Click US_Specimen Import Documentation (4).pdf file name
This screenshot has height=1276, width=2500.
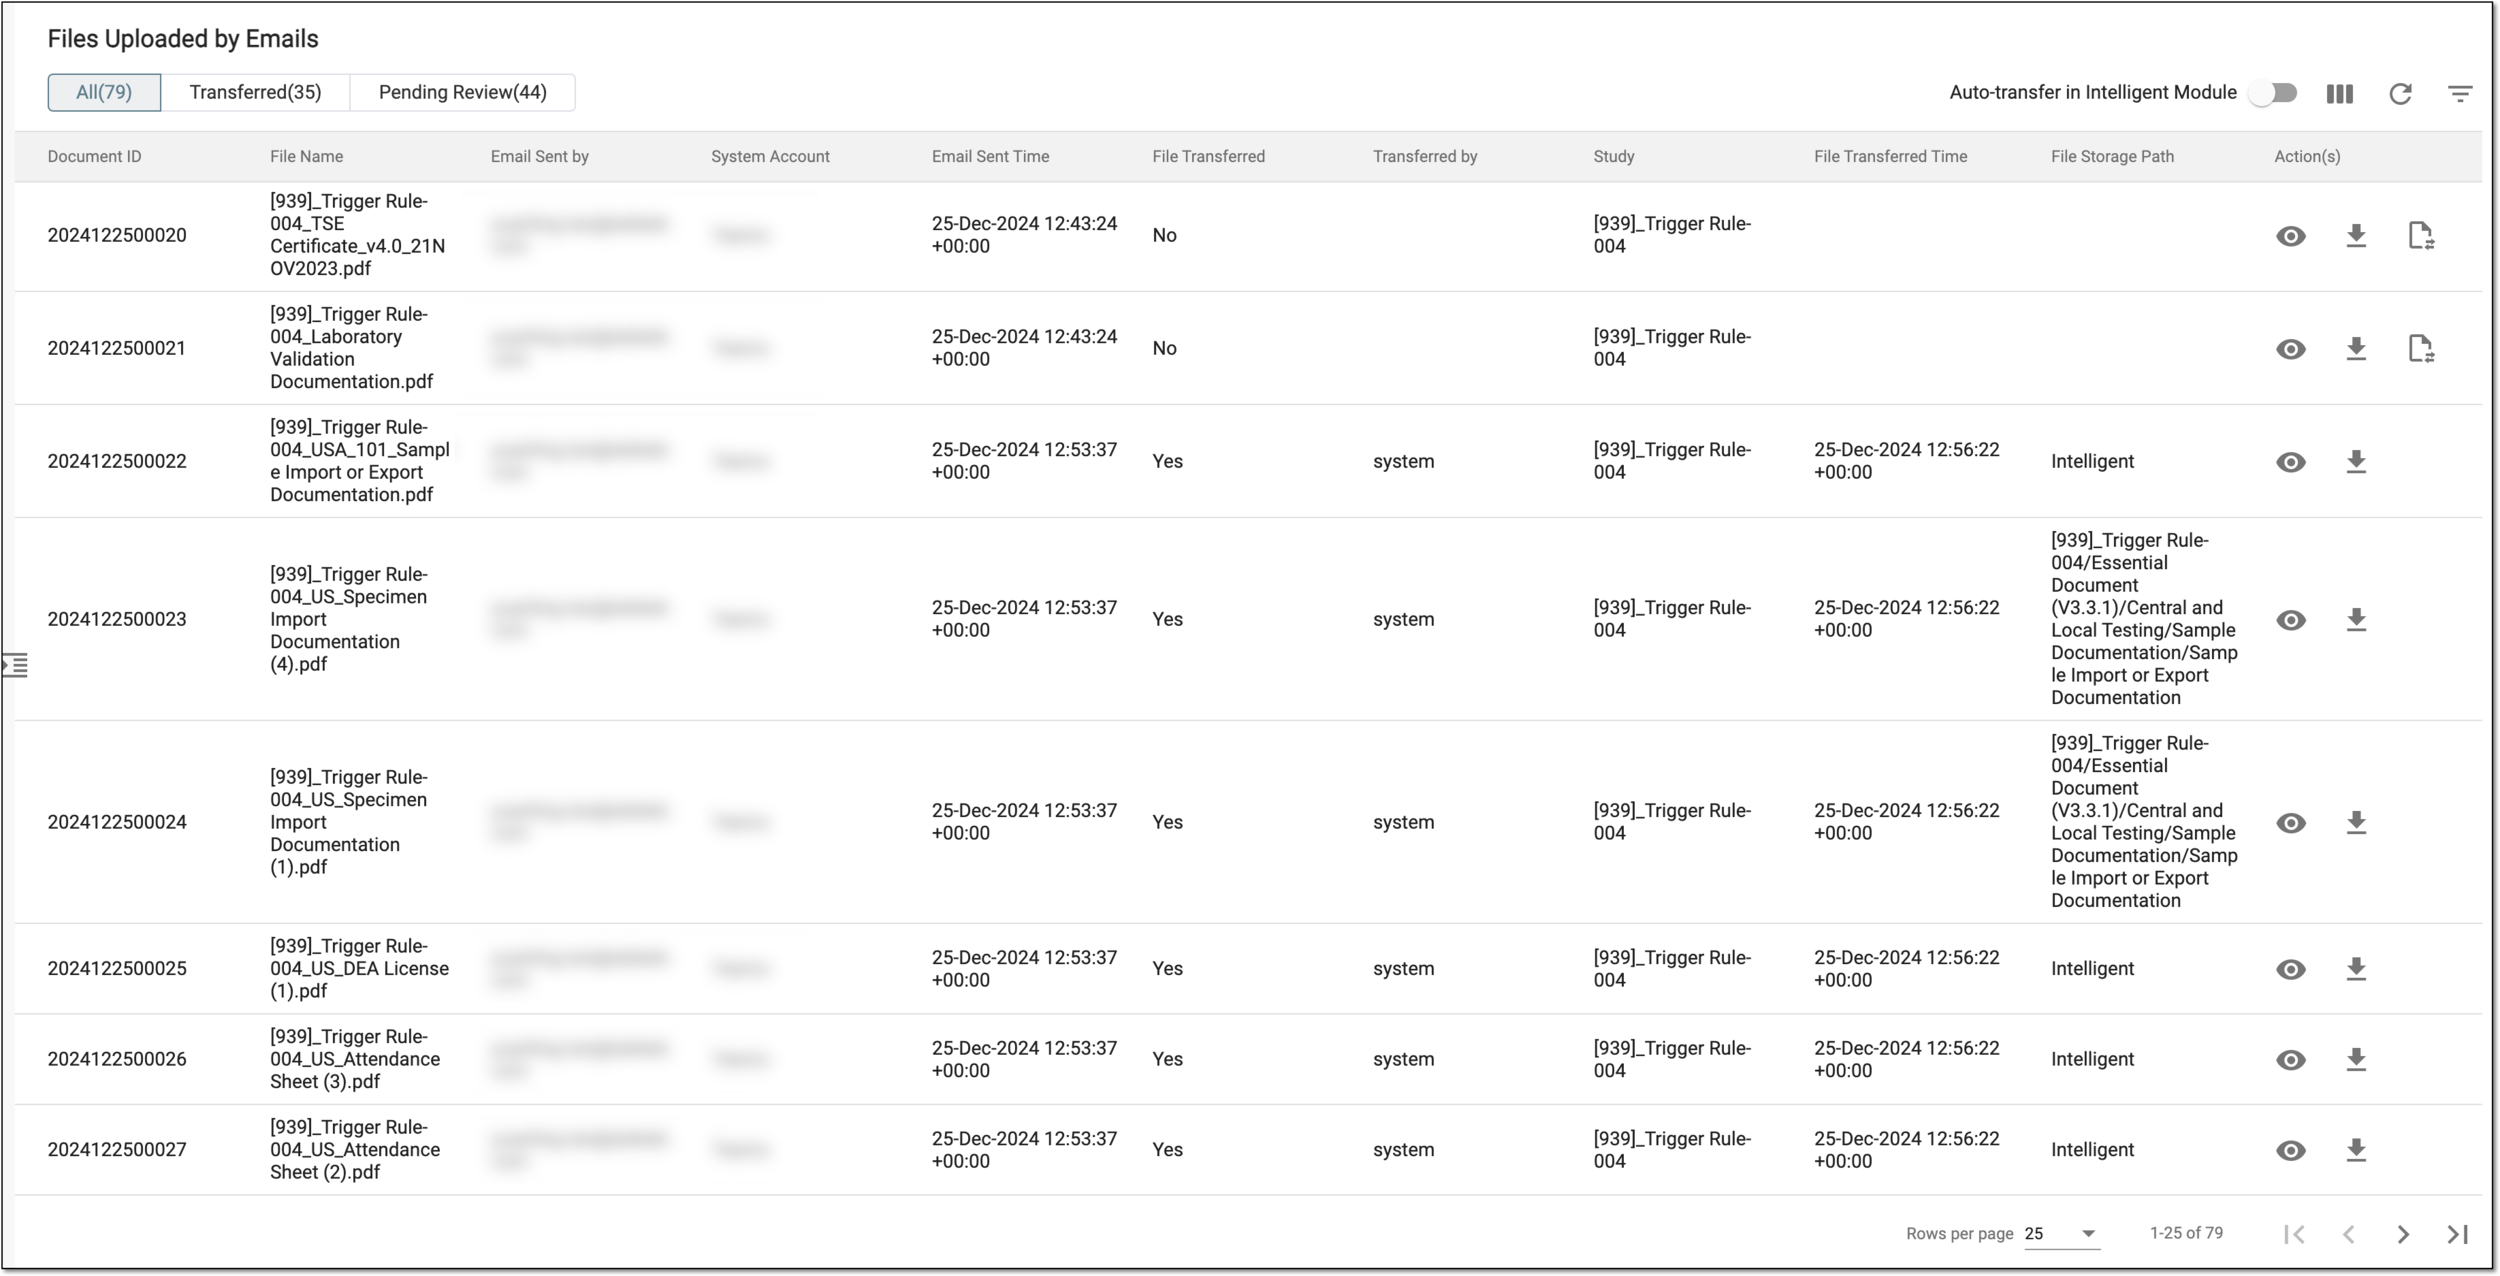(349, 620)
